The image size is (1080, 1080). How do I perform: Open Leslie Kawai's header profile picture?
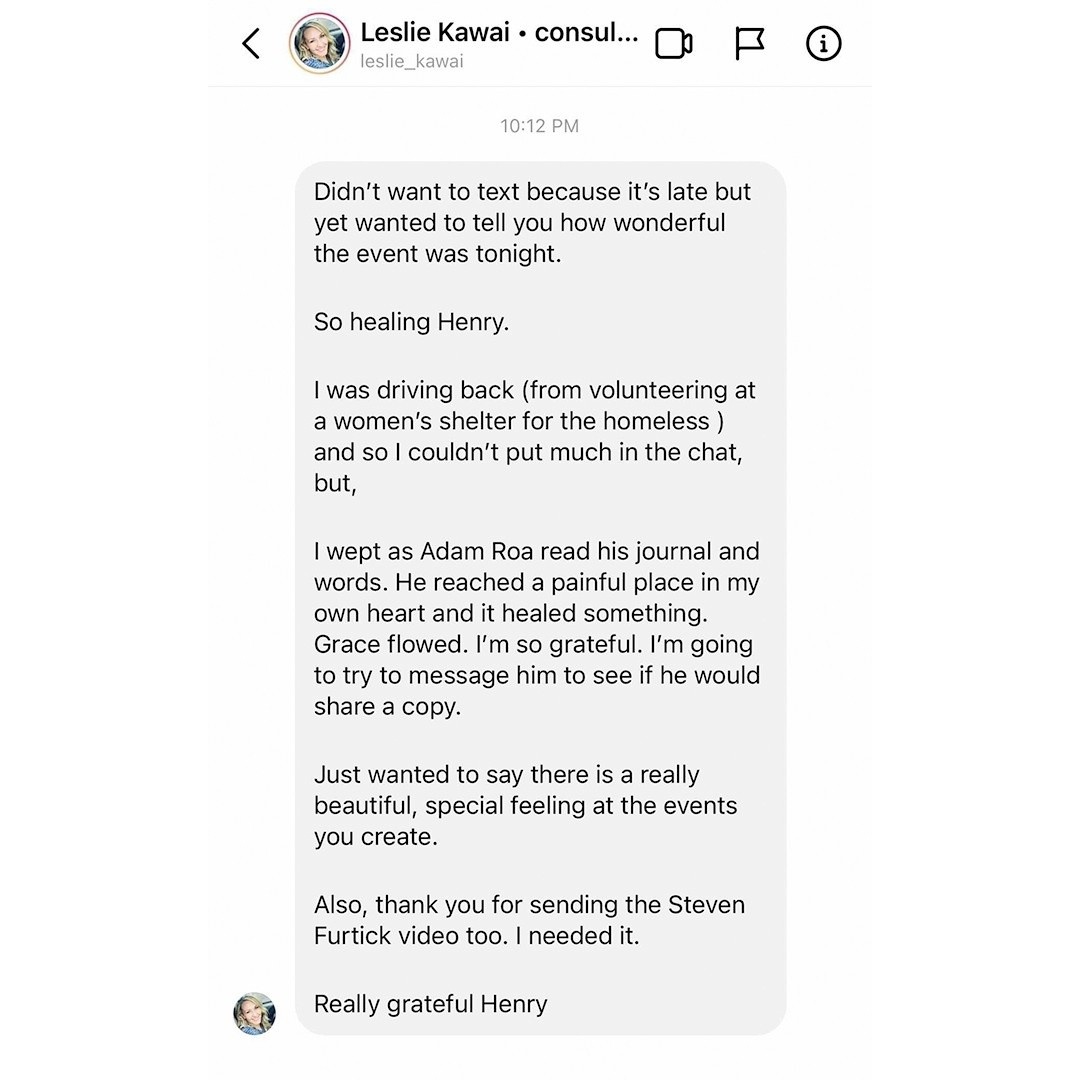coord(319,44)
